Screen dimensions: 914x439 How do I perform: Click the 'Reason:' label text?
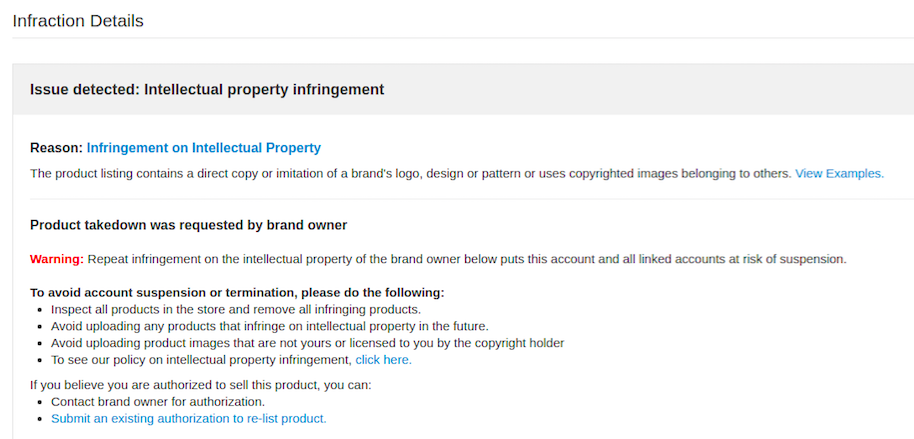coord(56,148)
